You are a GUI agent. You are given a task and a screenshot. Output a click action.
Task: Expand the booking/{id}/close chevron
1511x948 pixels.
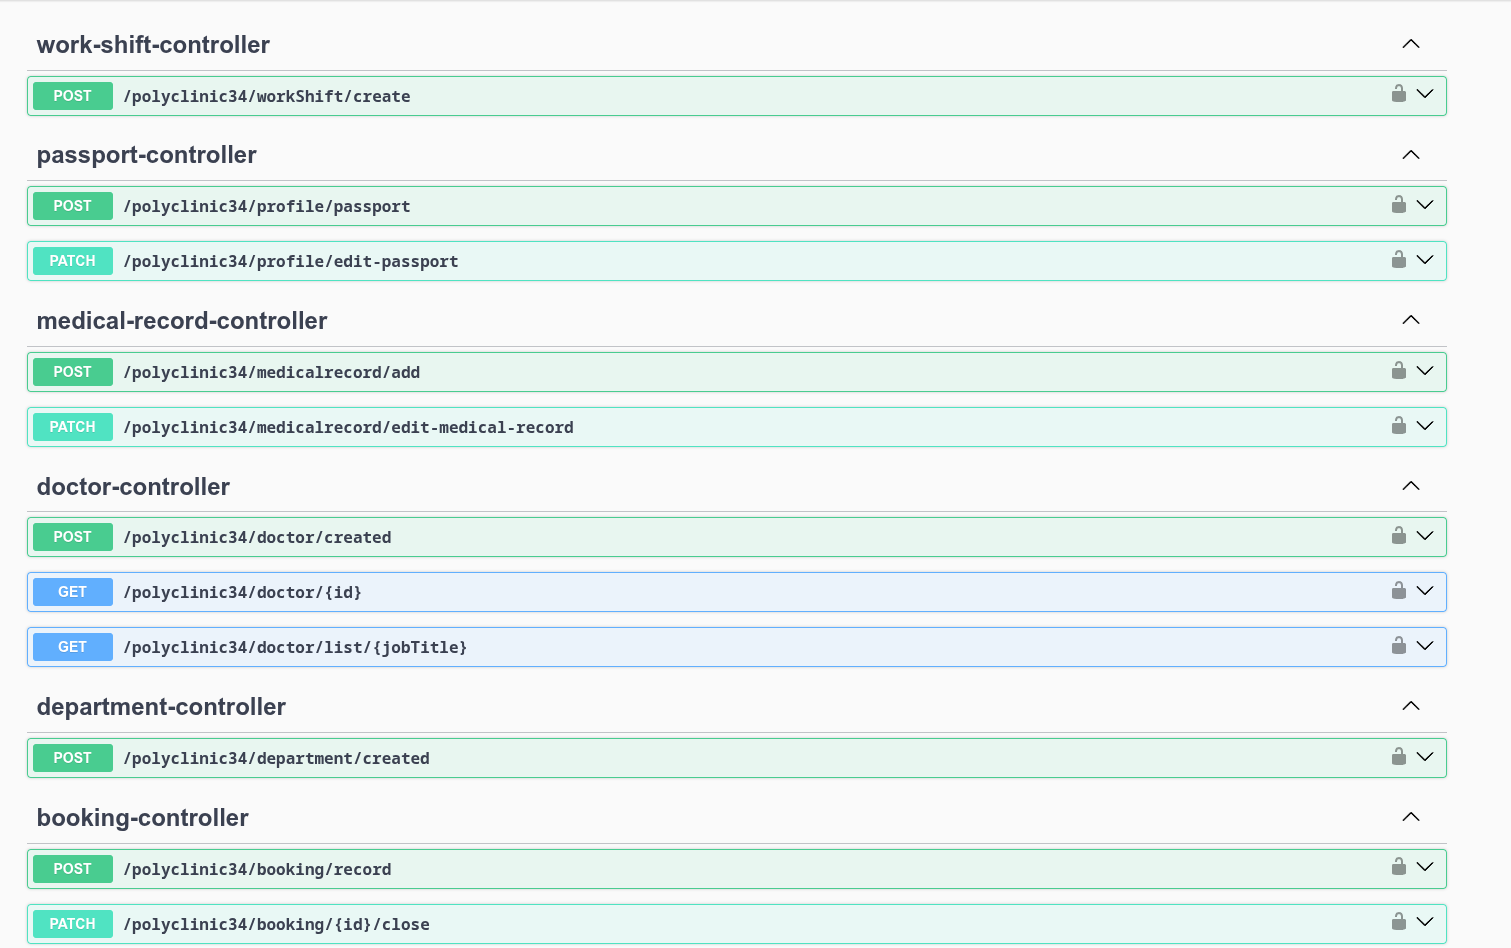pos(1425,922)
